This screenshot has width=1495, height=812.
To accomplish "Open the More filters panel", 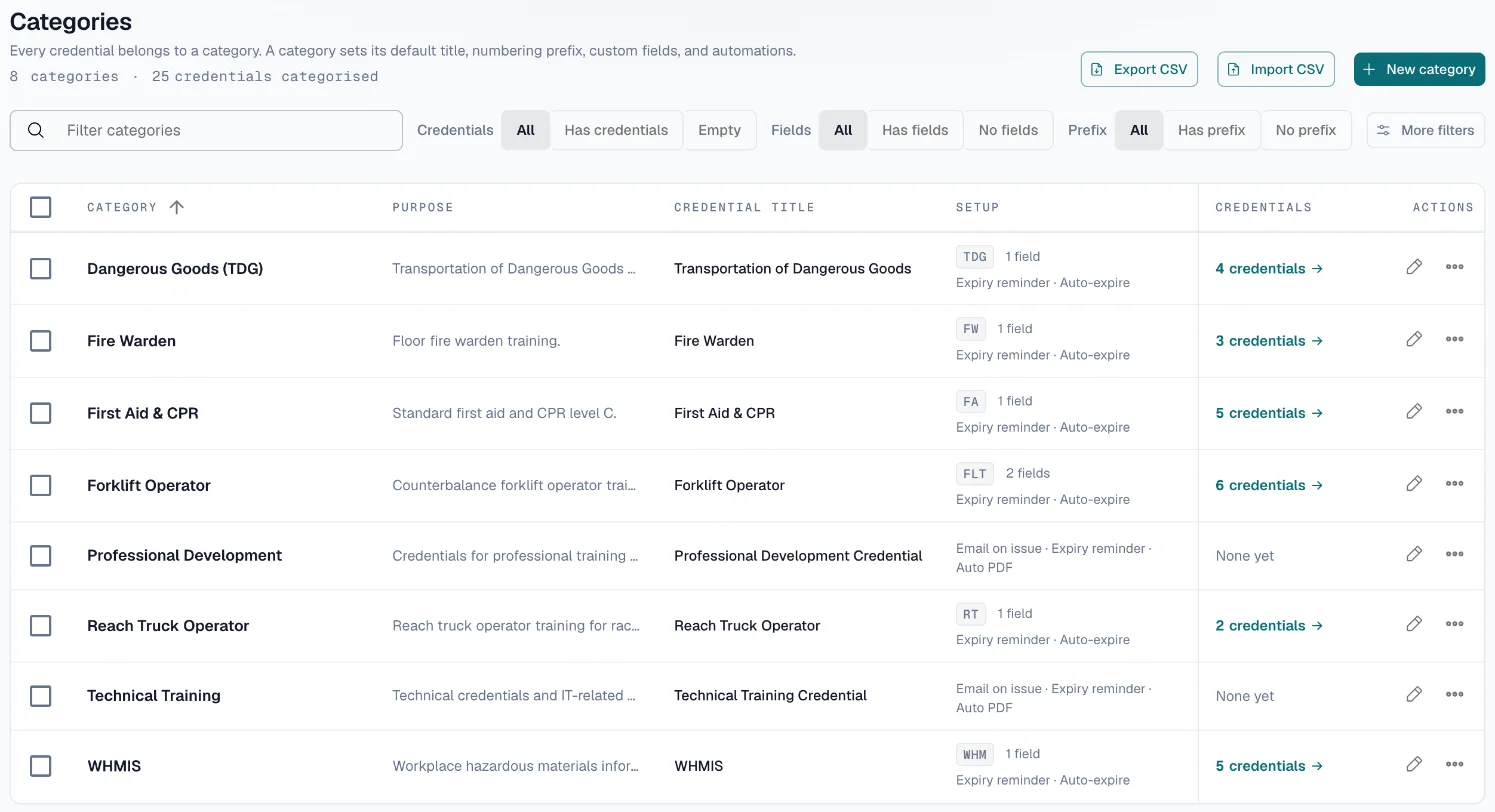I will pyautogui.click(x=1426, y=130).
